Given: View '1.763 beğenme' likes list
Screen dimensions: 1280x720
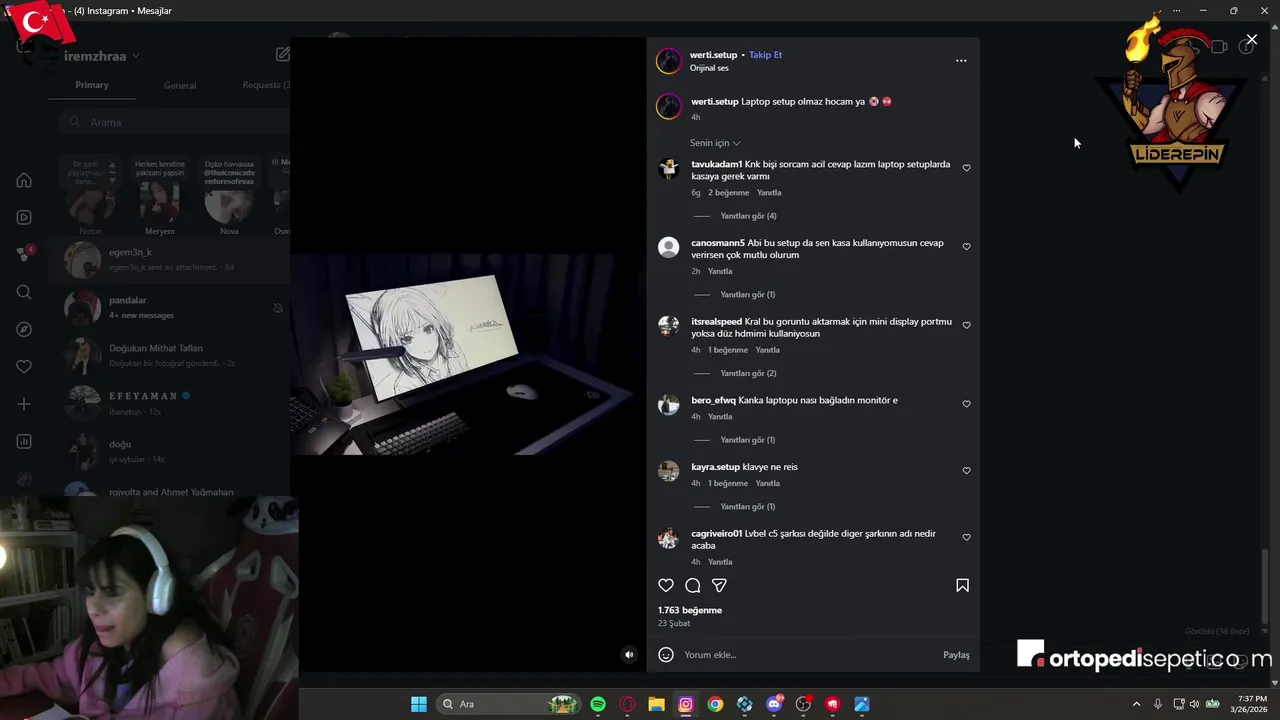Looking at the screenshot, I should click(x=690, y=610).
